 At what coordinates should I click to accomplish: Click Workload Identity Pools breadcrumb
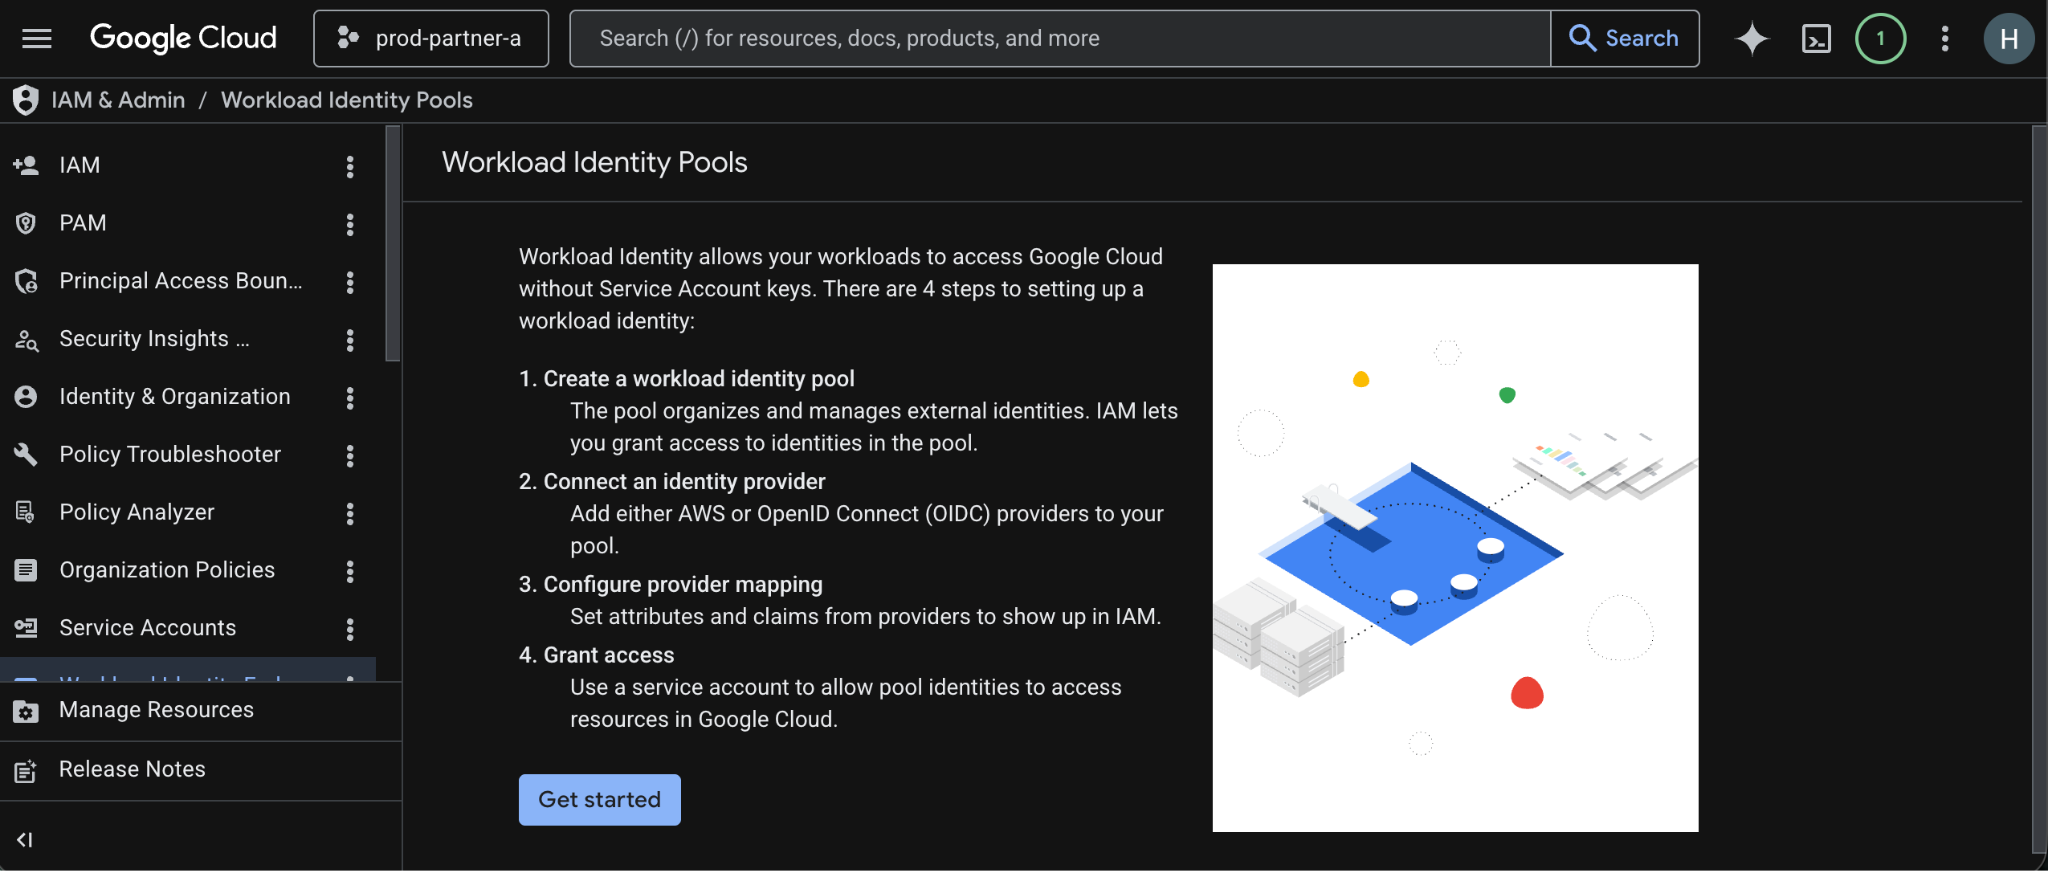pyautogui.click(x=347, y=100)
